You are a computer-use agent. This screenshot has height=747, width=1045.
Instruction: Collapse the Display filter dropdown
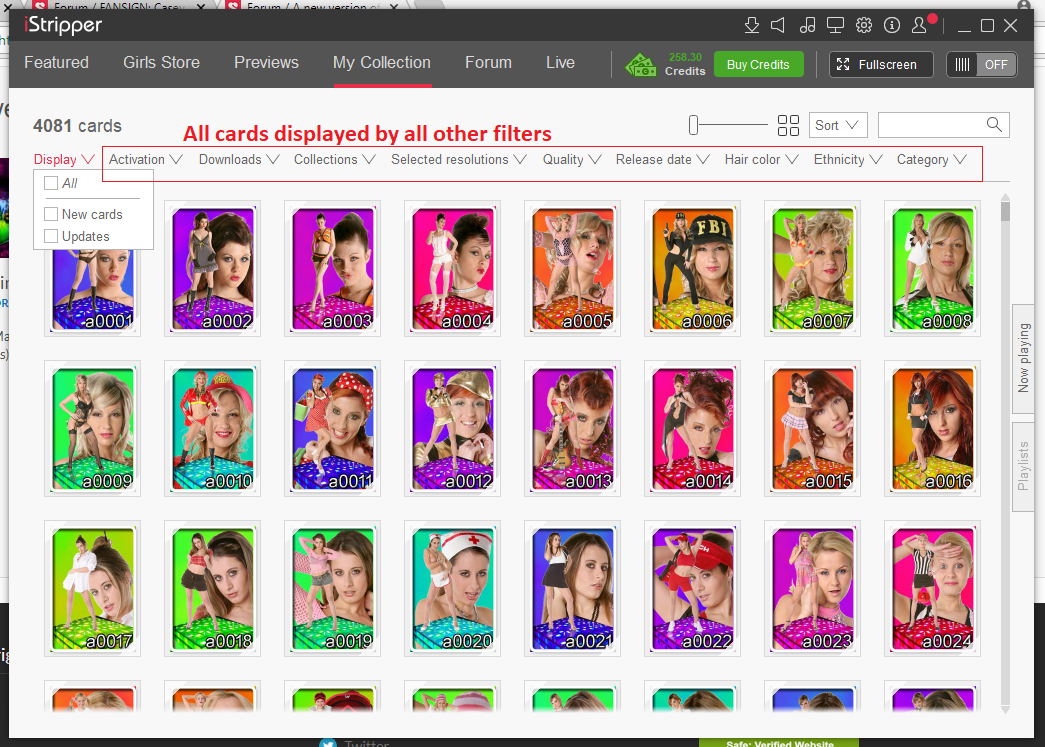pos(64,160)
